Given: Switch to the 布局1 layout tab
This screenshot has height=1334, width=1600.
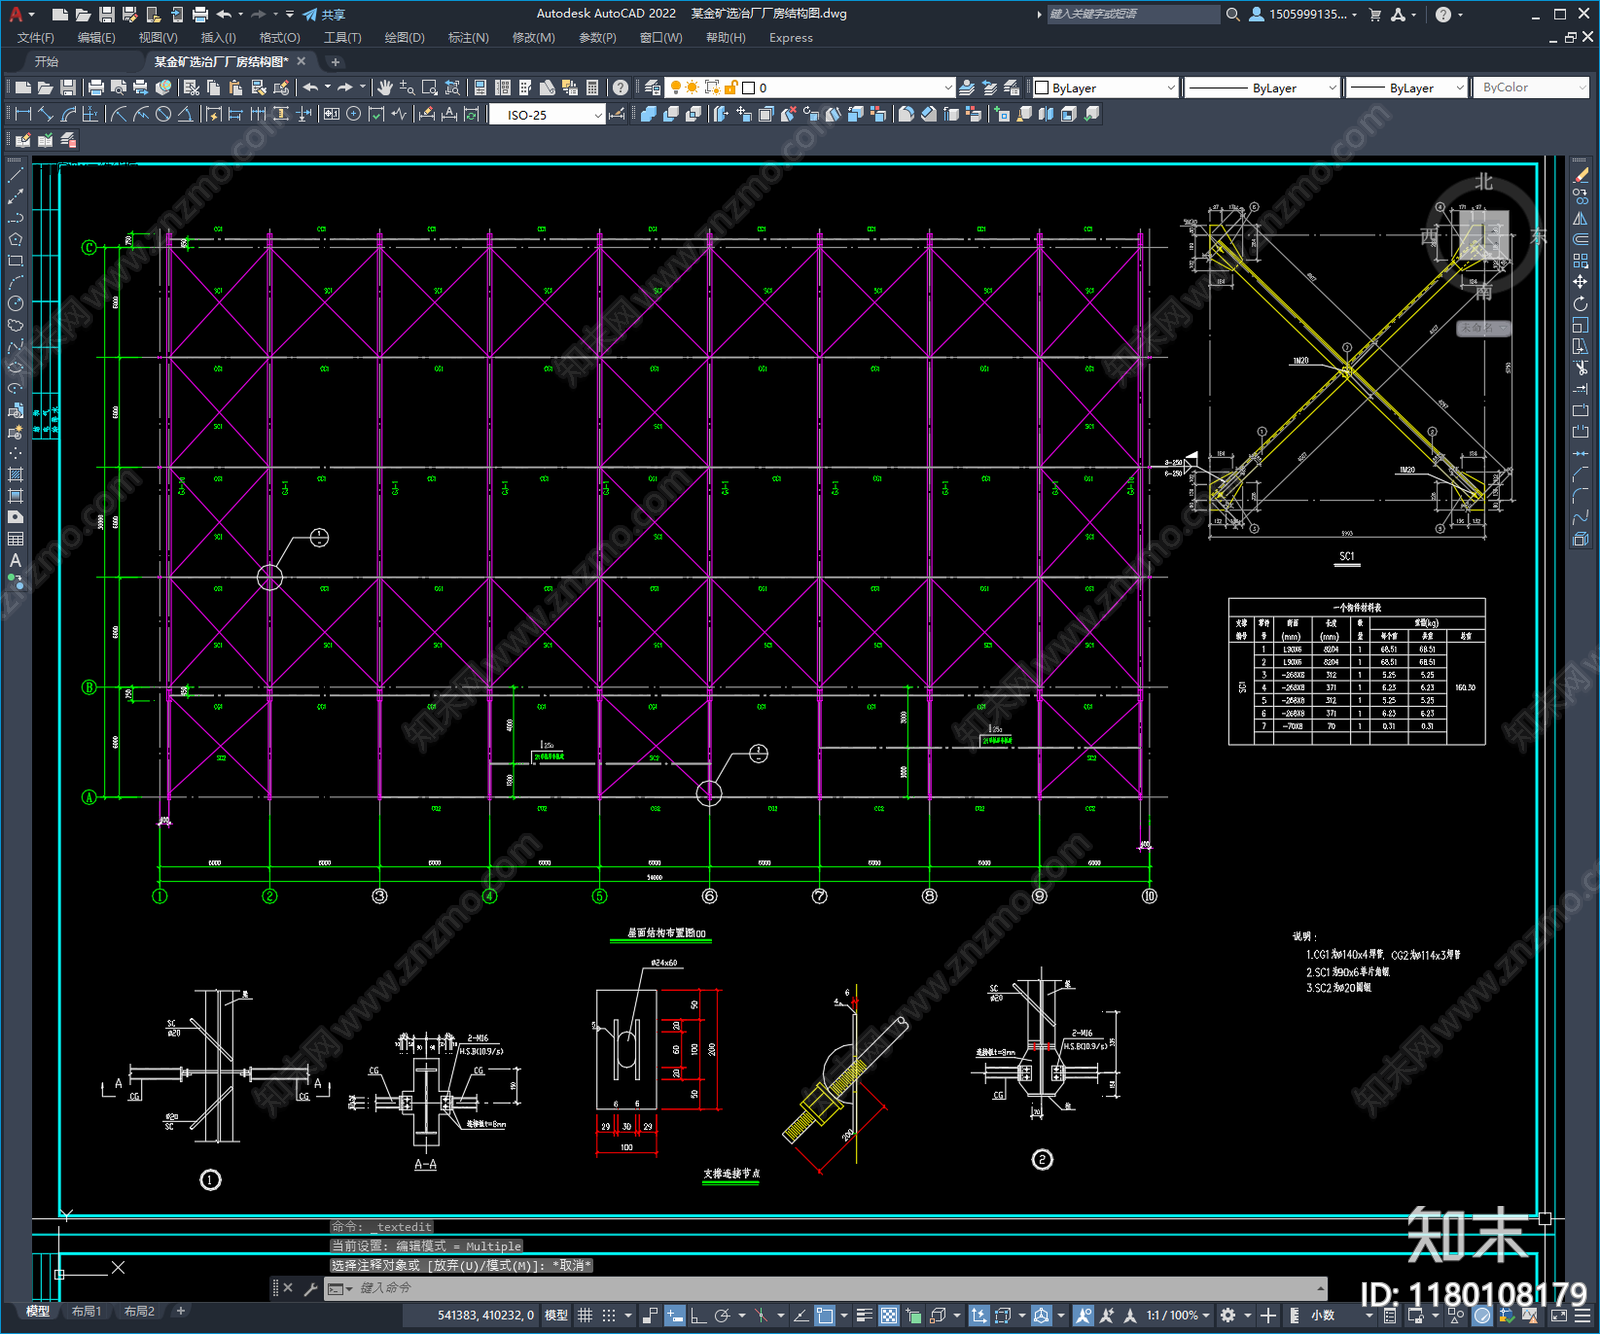Looking at the screenshot, I should (86, 1311).
